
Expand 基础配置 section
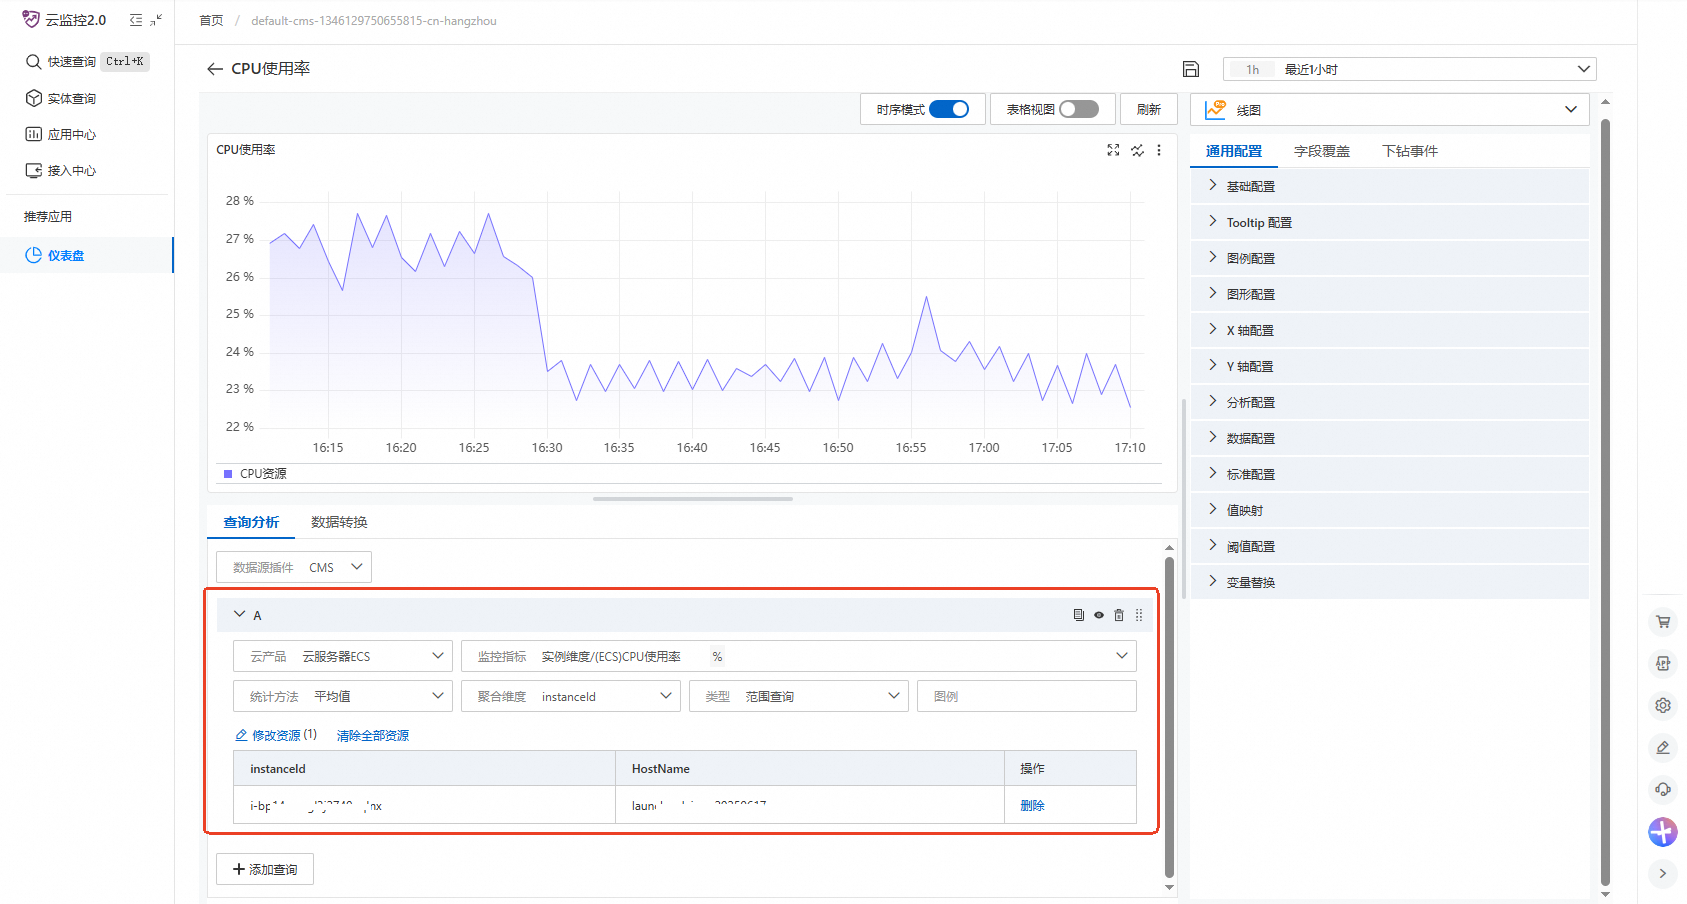tap(1390, 186)
